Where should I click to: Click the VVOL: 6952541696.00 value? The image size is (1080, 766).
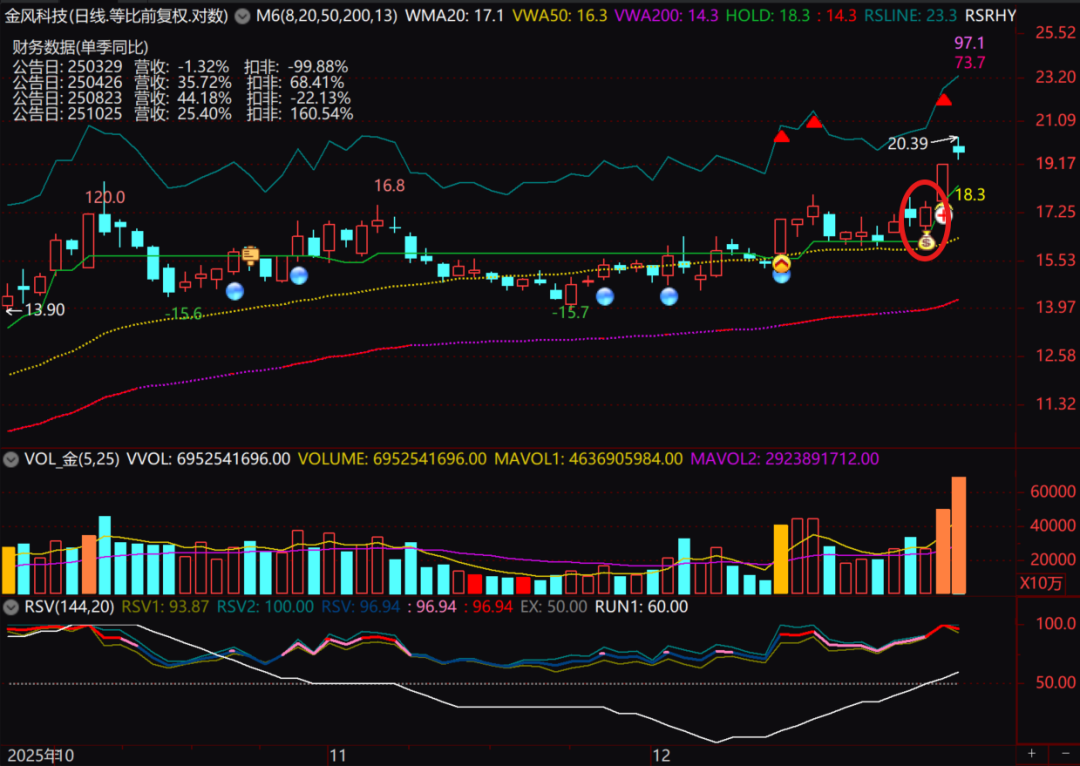(208, 459)
